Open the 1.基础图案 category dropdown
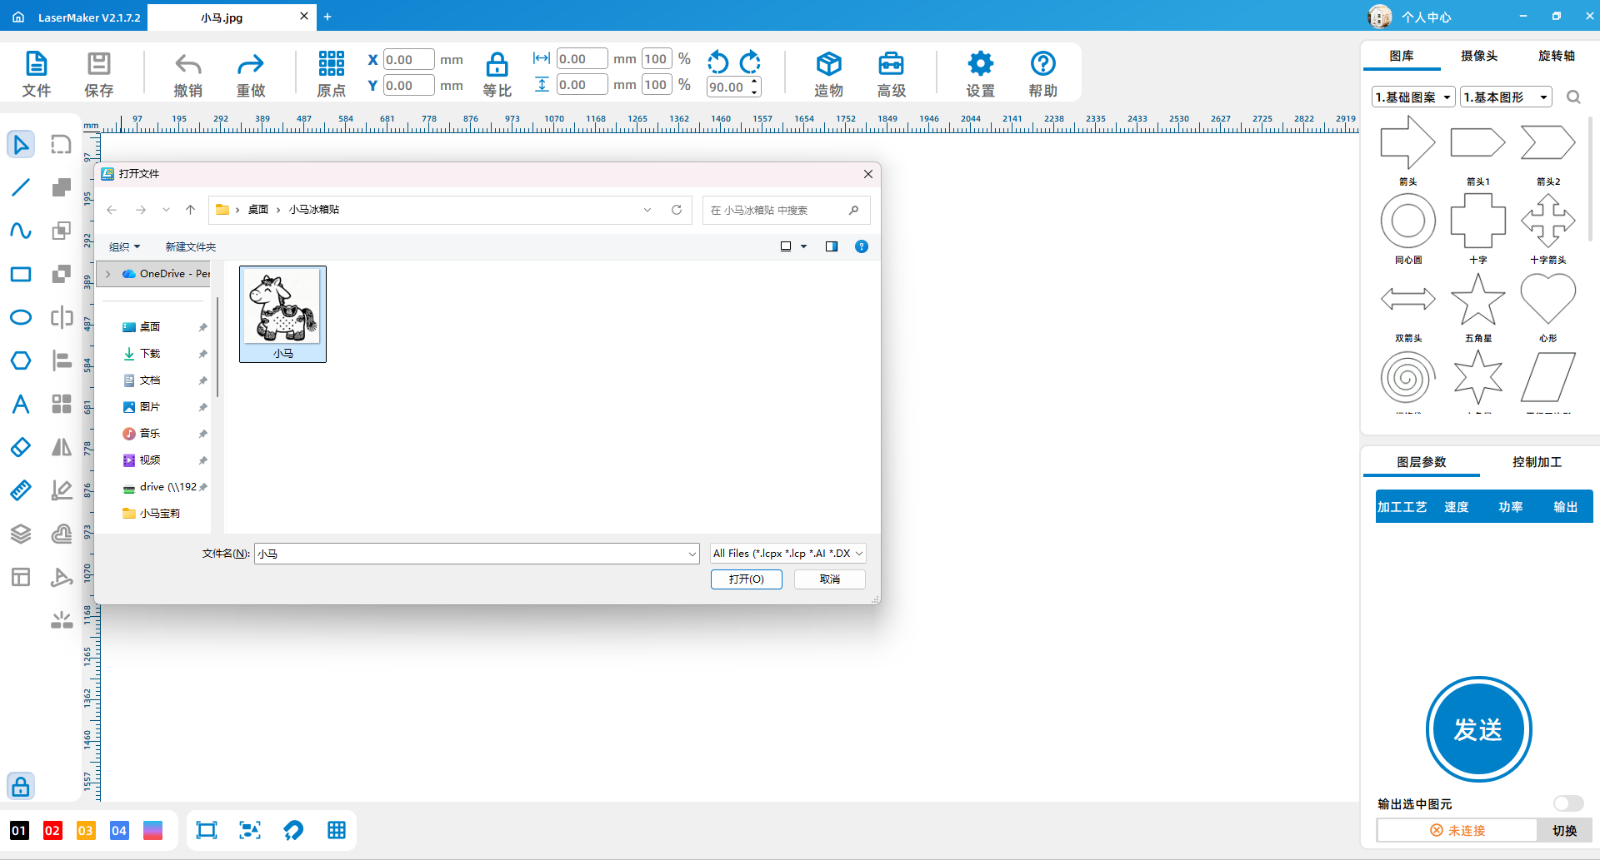Screen dimensions: 1600x860 pos(1413,97)
